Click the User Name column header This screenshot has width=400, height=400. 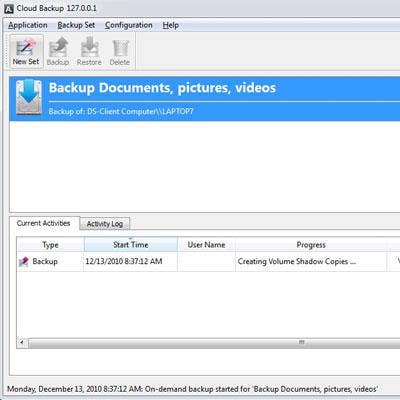pos(206,245)
